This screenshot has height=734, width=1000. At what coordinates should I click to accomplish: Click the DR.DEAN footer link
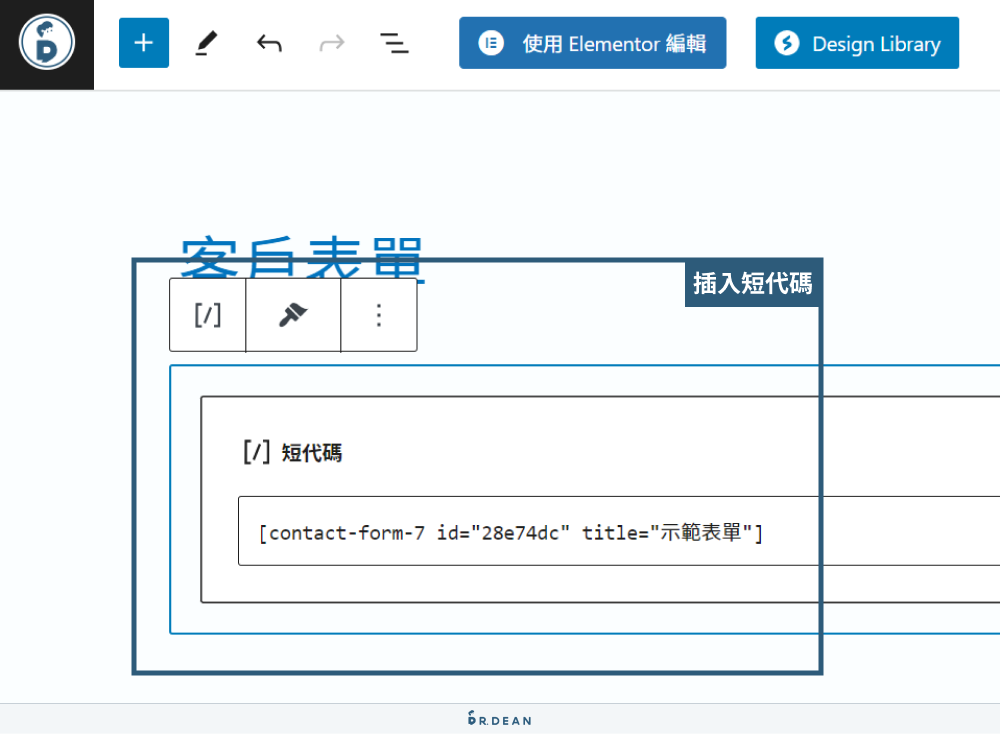tap(499, 719)
